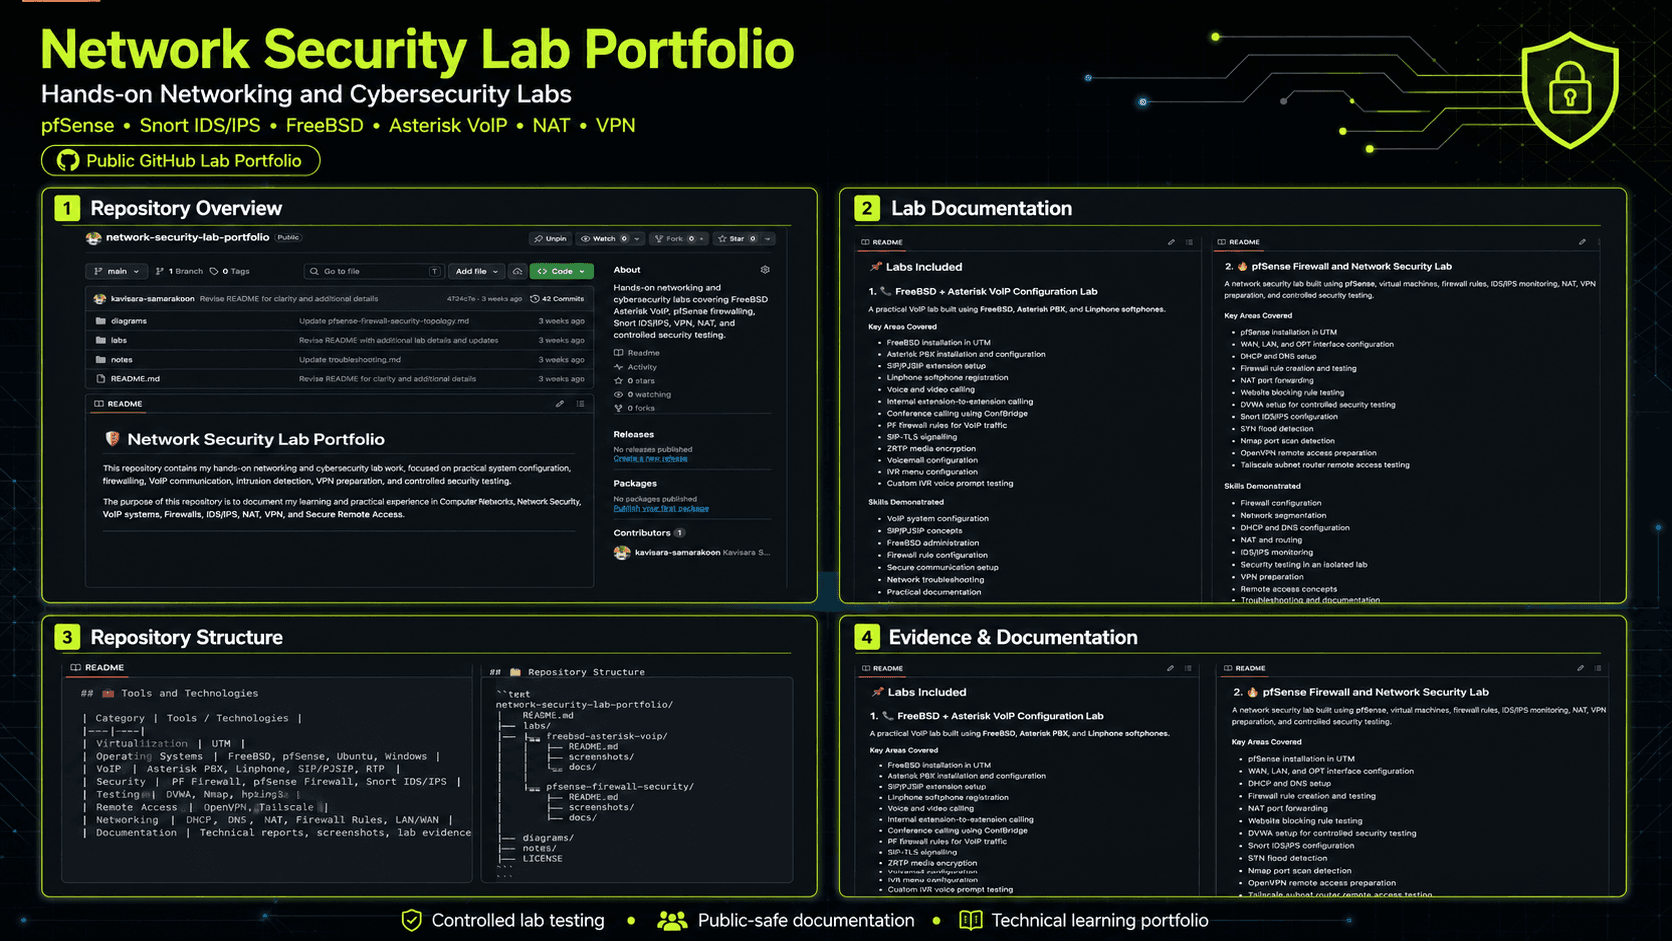
Task: Open README outline icon in Repository Overview
Action: tap(580, 404)
